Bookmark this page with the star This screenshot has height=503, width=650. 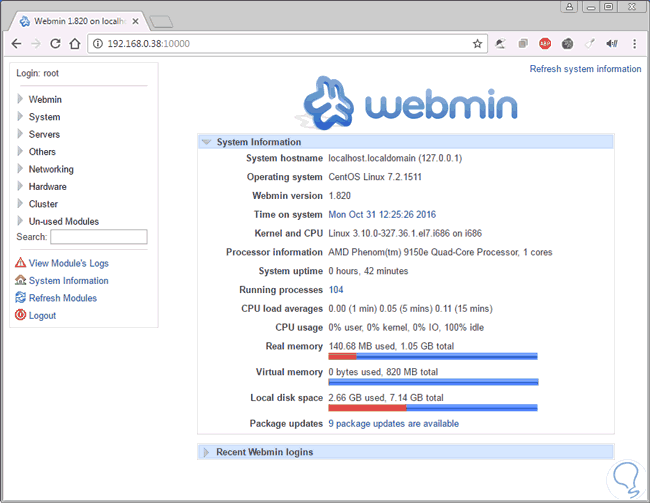(x=477, y=44)
